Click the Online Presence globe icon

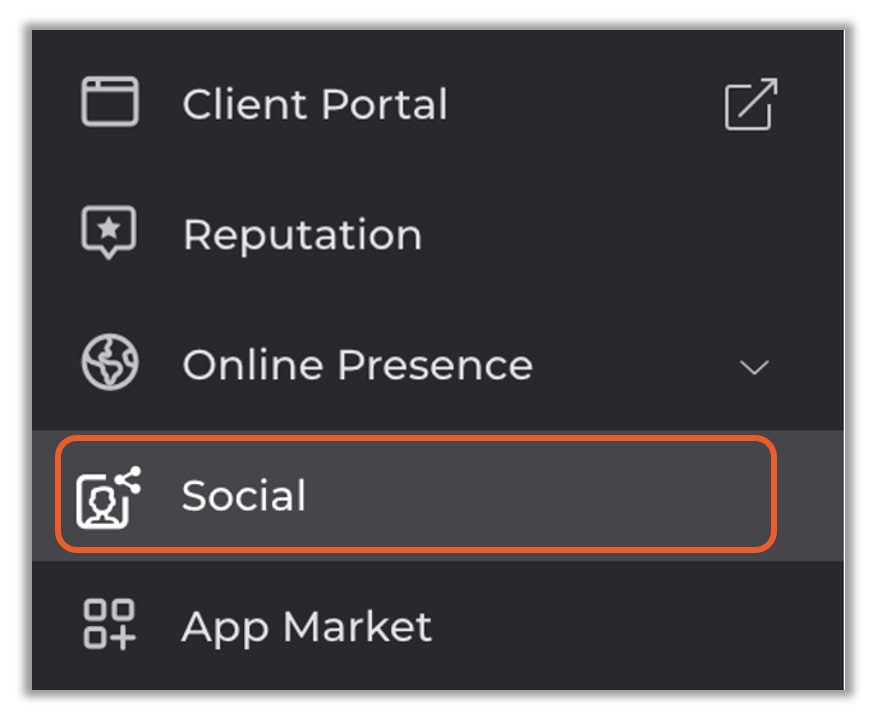click(x=110, y=362)
